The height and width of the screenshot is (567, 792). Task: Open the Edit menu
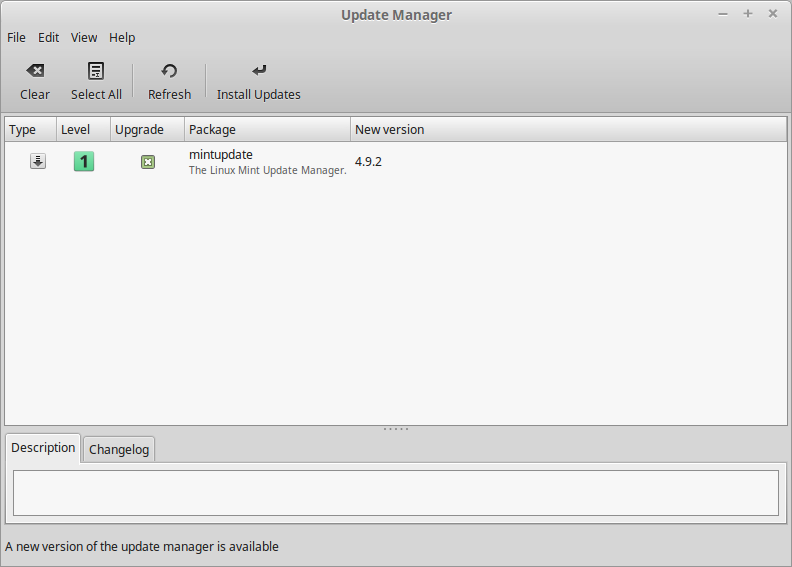point(48,37)
